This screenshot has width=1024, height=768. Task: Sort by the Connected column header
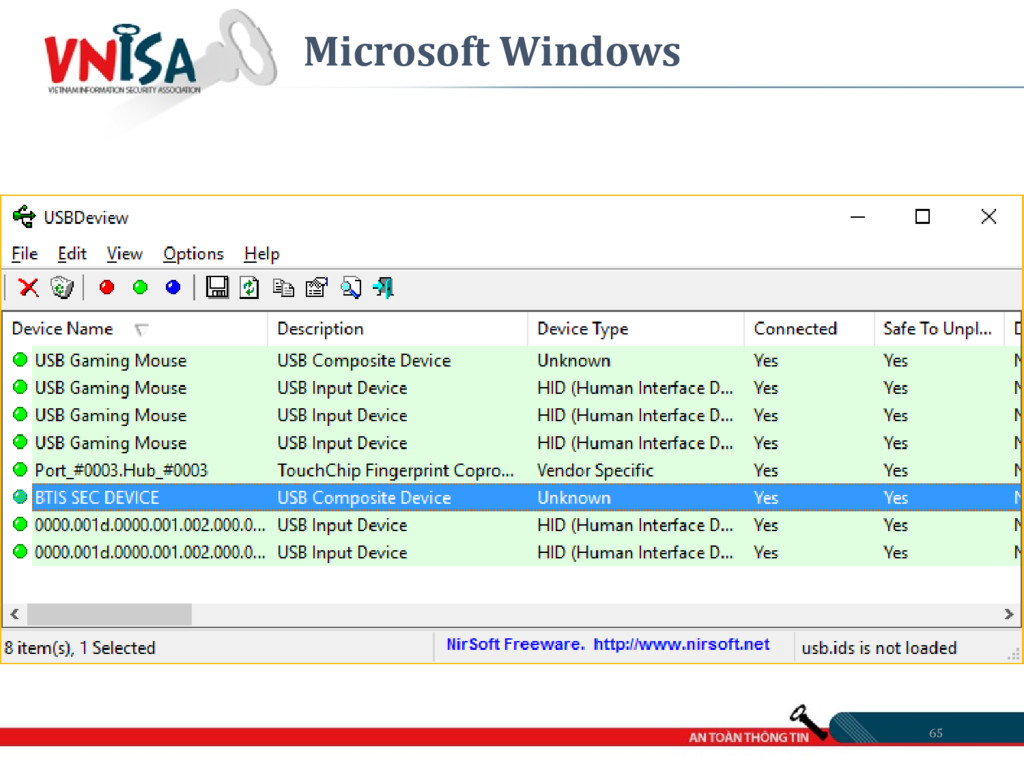point(809,328)
